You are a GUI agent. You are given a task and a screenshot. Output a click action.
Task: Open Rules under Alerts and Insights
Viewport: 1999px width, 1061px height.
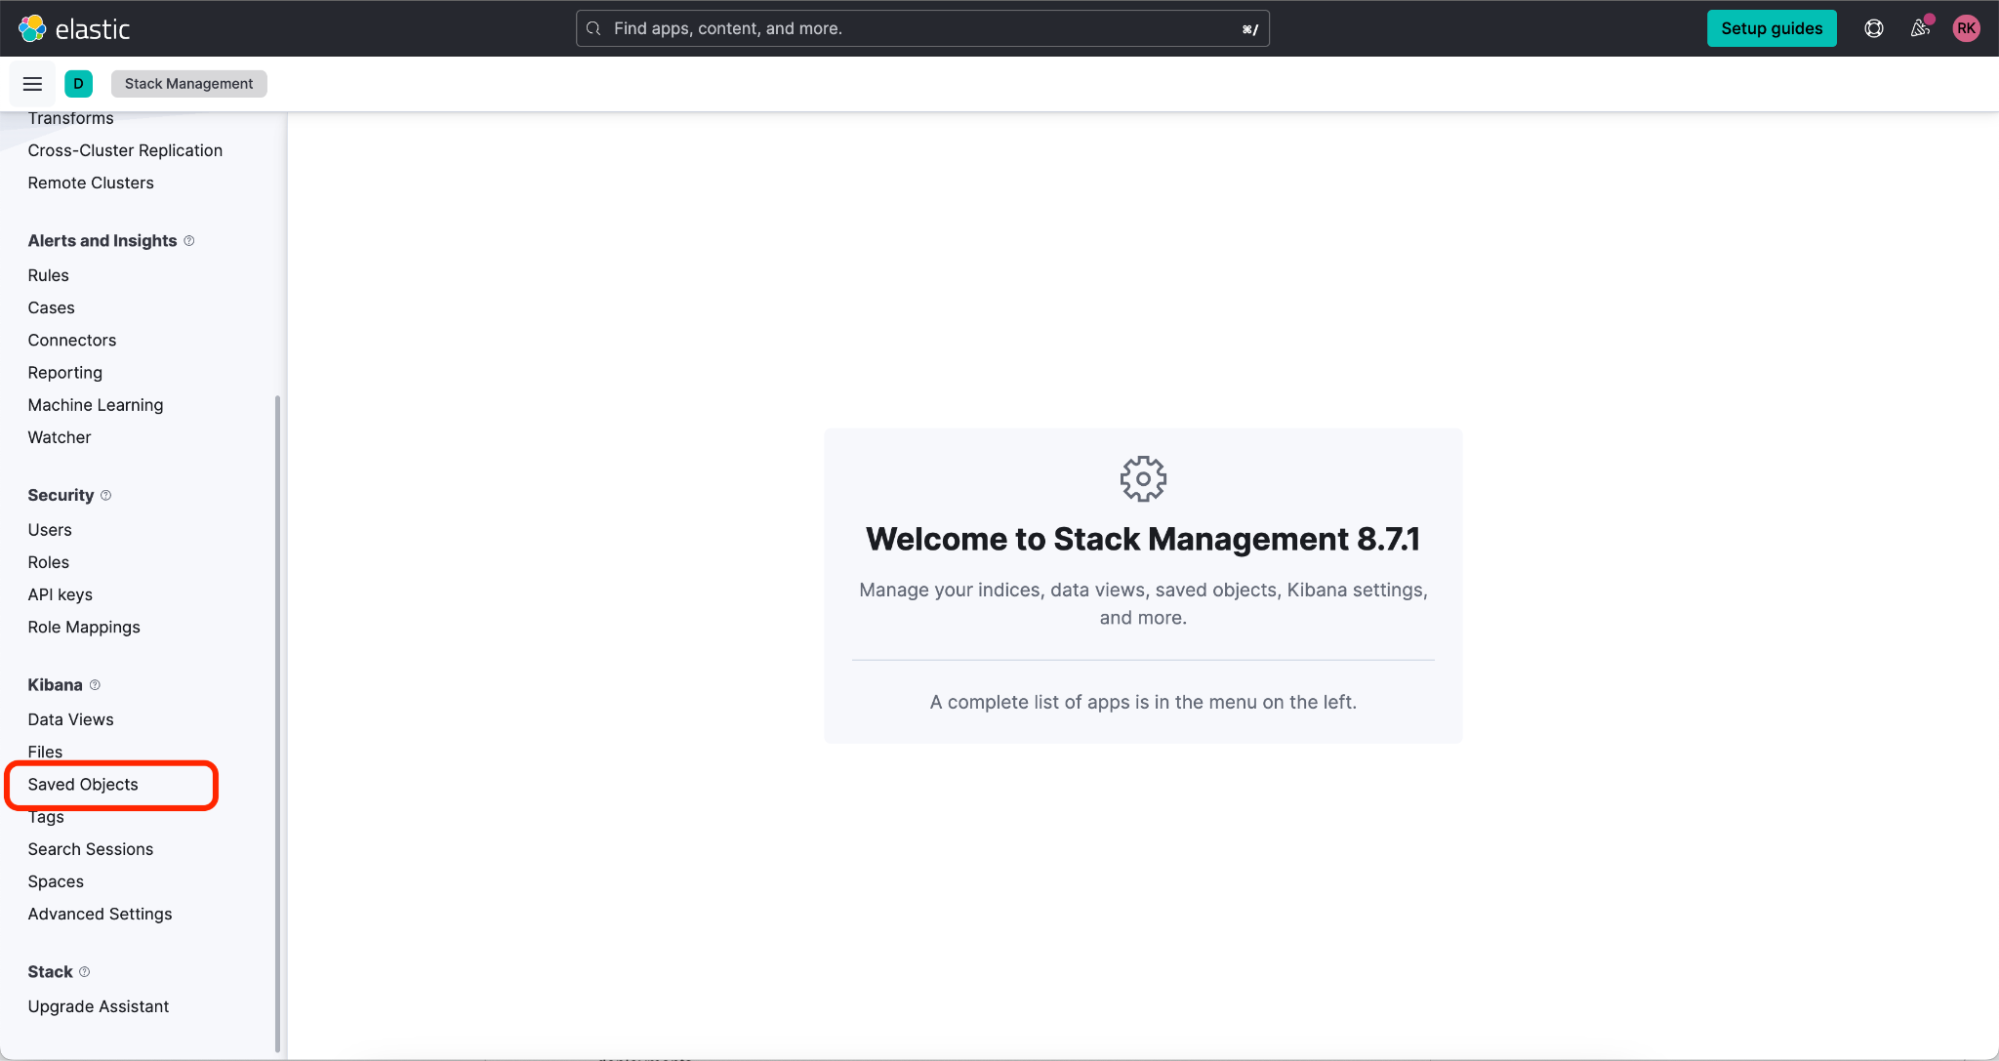pos(48,275)
